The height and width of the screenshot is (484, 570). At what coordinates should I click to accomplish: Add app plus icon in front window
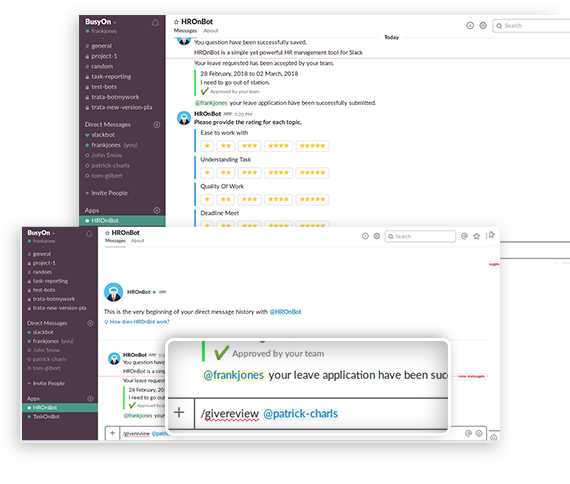click(x=90, y=399)
